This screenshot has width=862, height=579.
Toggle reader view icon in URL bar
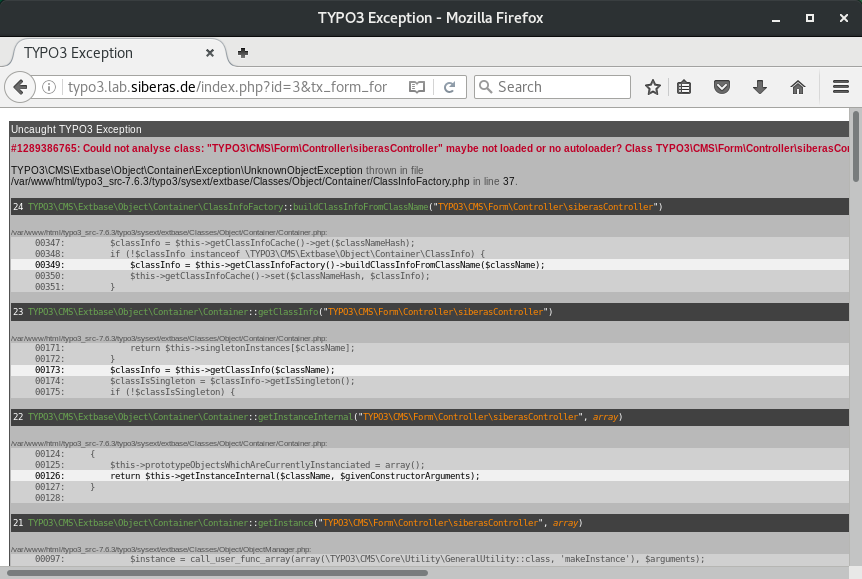pos(417,87)
